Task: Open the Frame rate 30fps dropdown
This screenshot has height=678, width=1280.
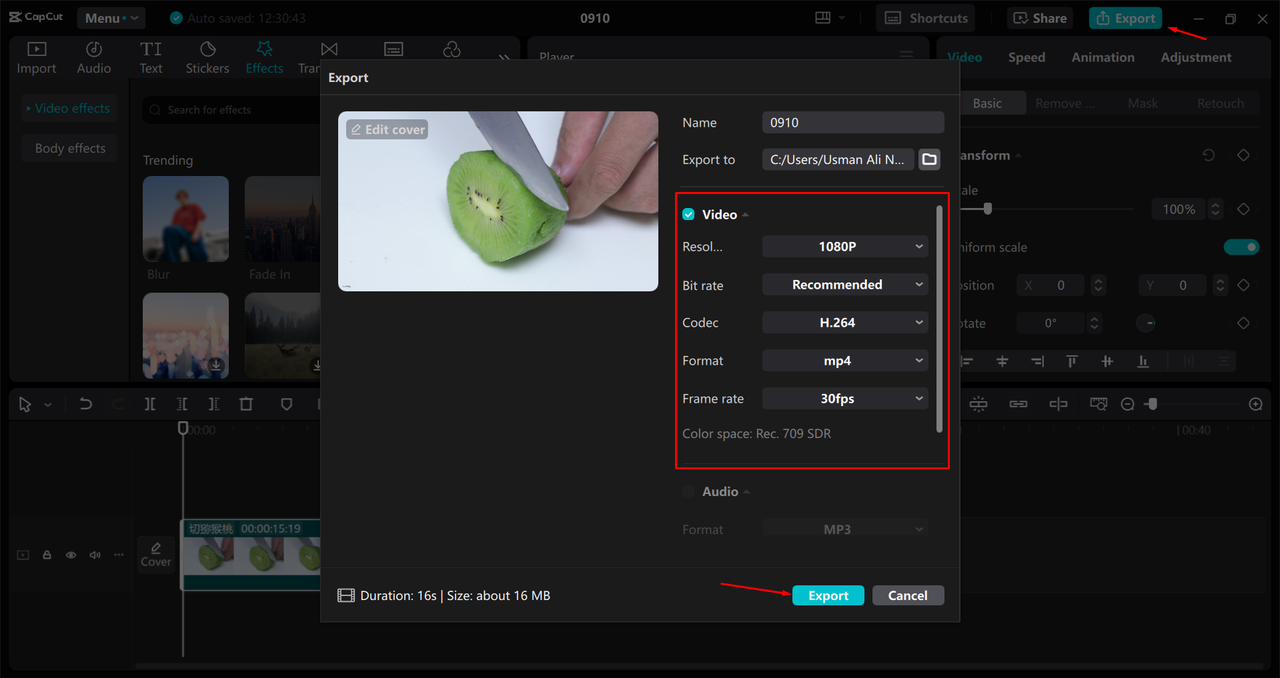Action: click(x=845, y=398)
